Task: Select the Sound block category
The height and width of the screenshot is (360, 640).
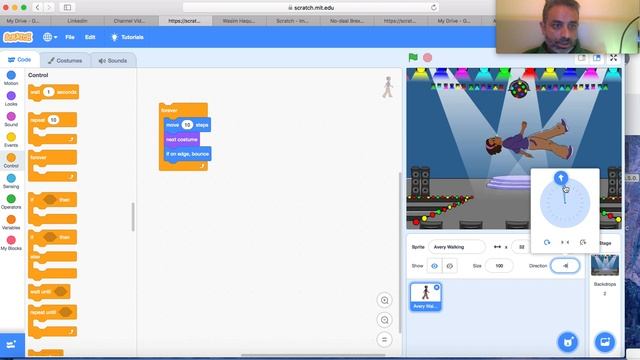Action: (x=11, y=119)
